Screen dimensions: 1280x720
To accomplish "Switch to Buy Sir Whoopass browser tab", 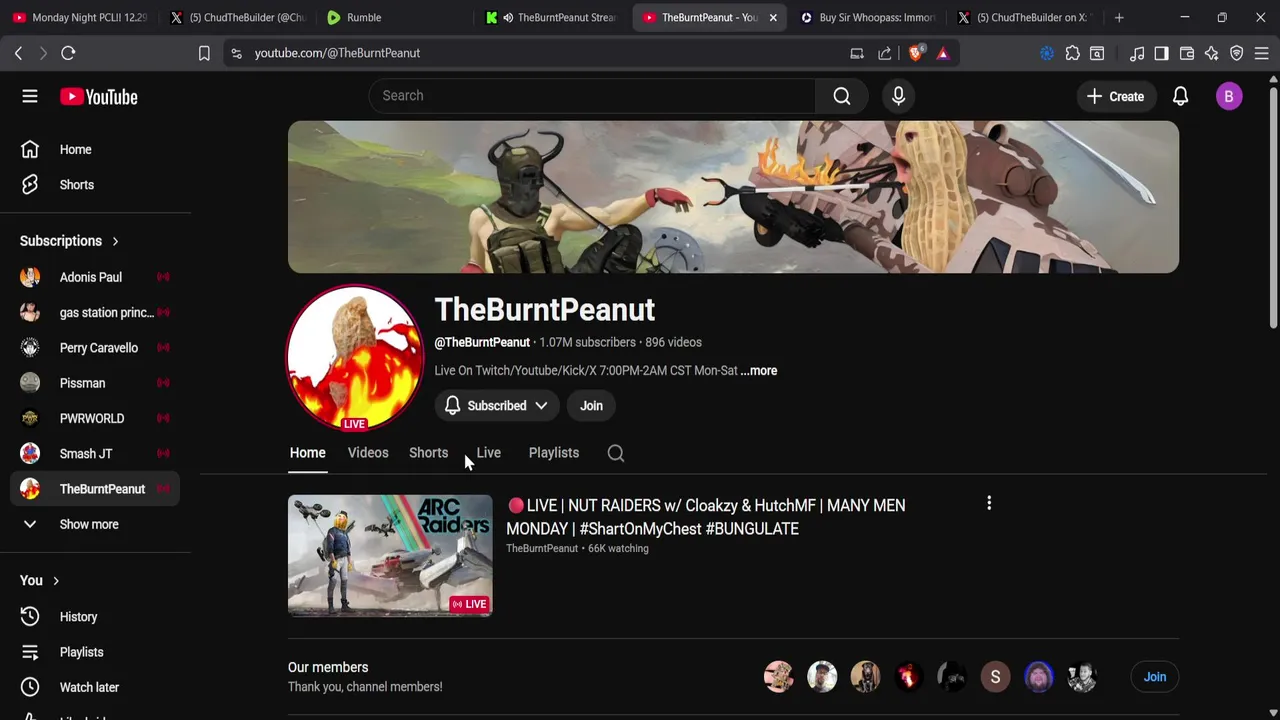I will pos(868,17).
